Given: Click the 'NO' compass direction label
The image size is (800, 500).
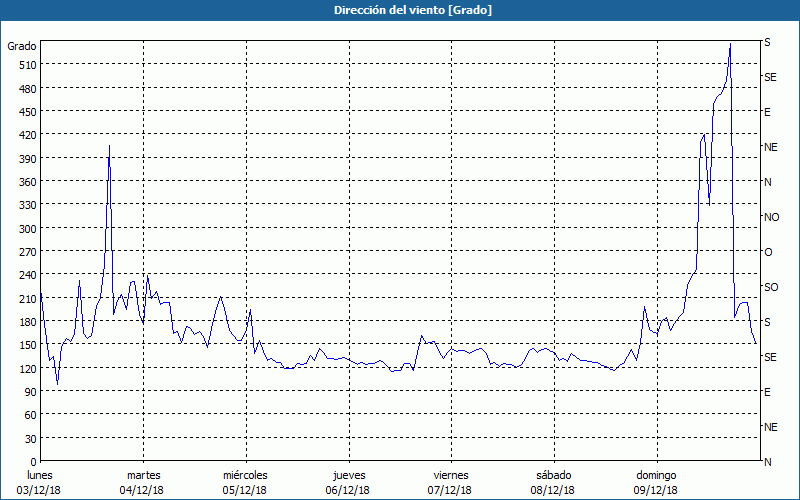Looking at the screenshot, I should click(771, 217).
